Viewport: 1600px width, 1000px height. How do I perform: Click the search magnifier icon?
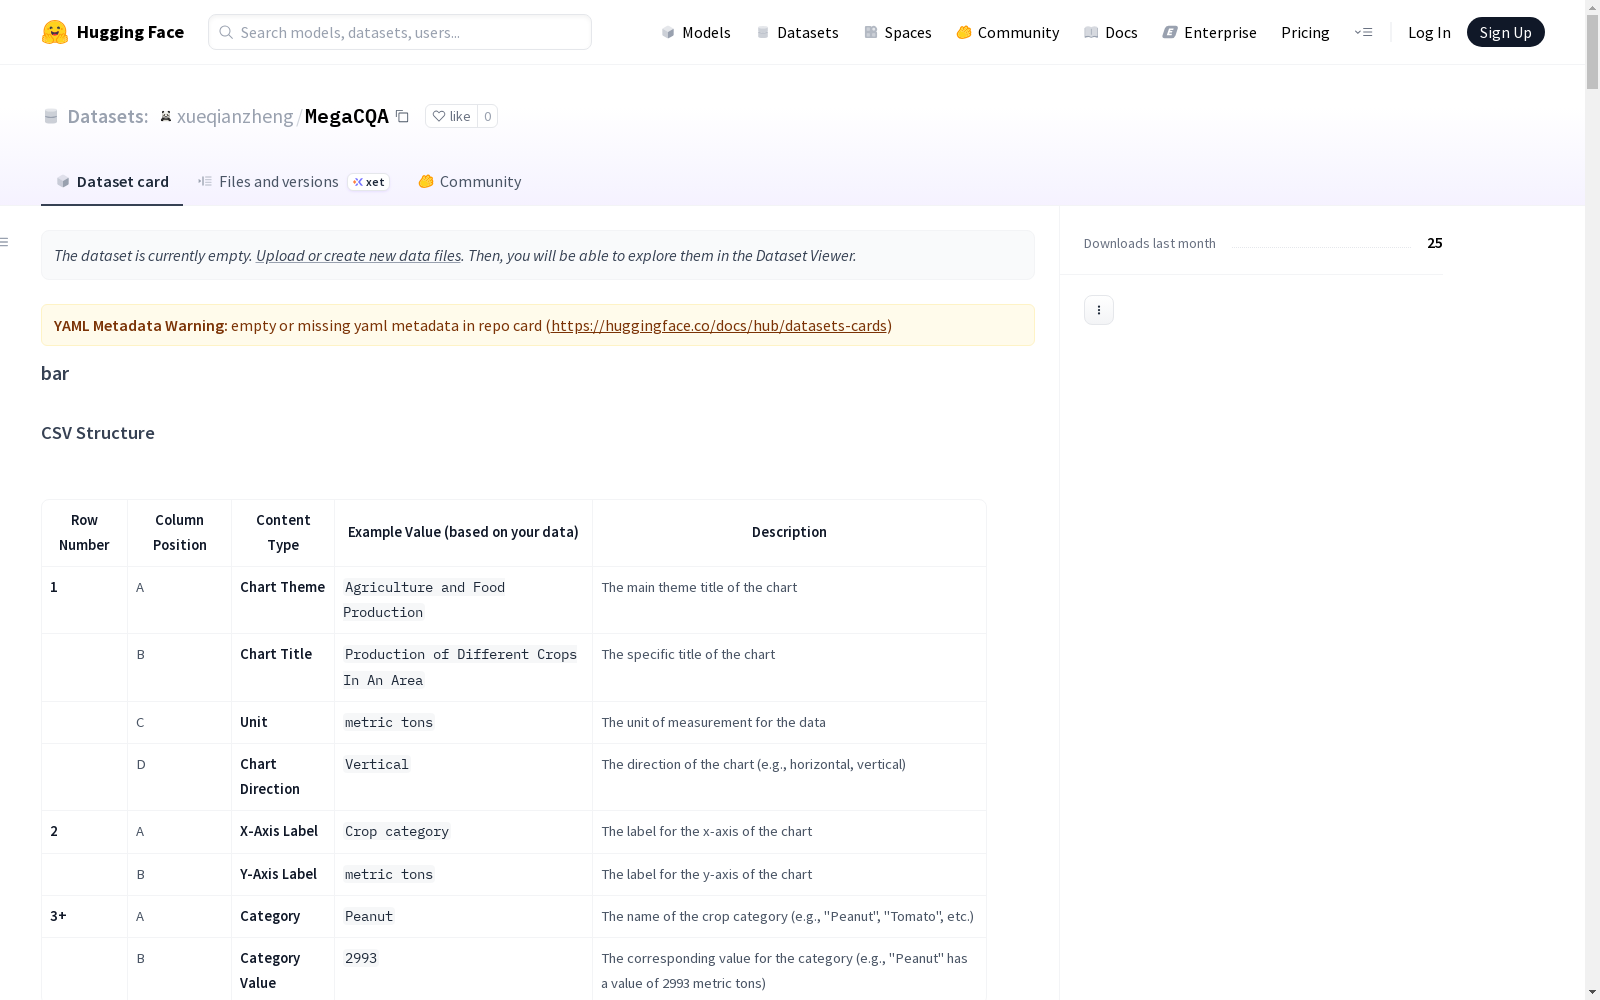(226, 32)
